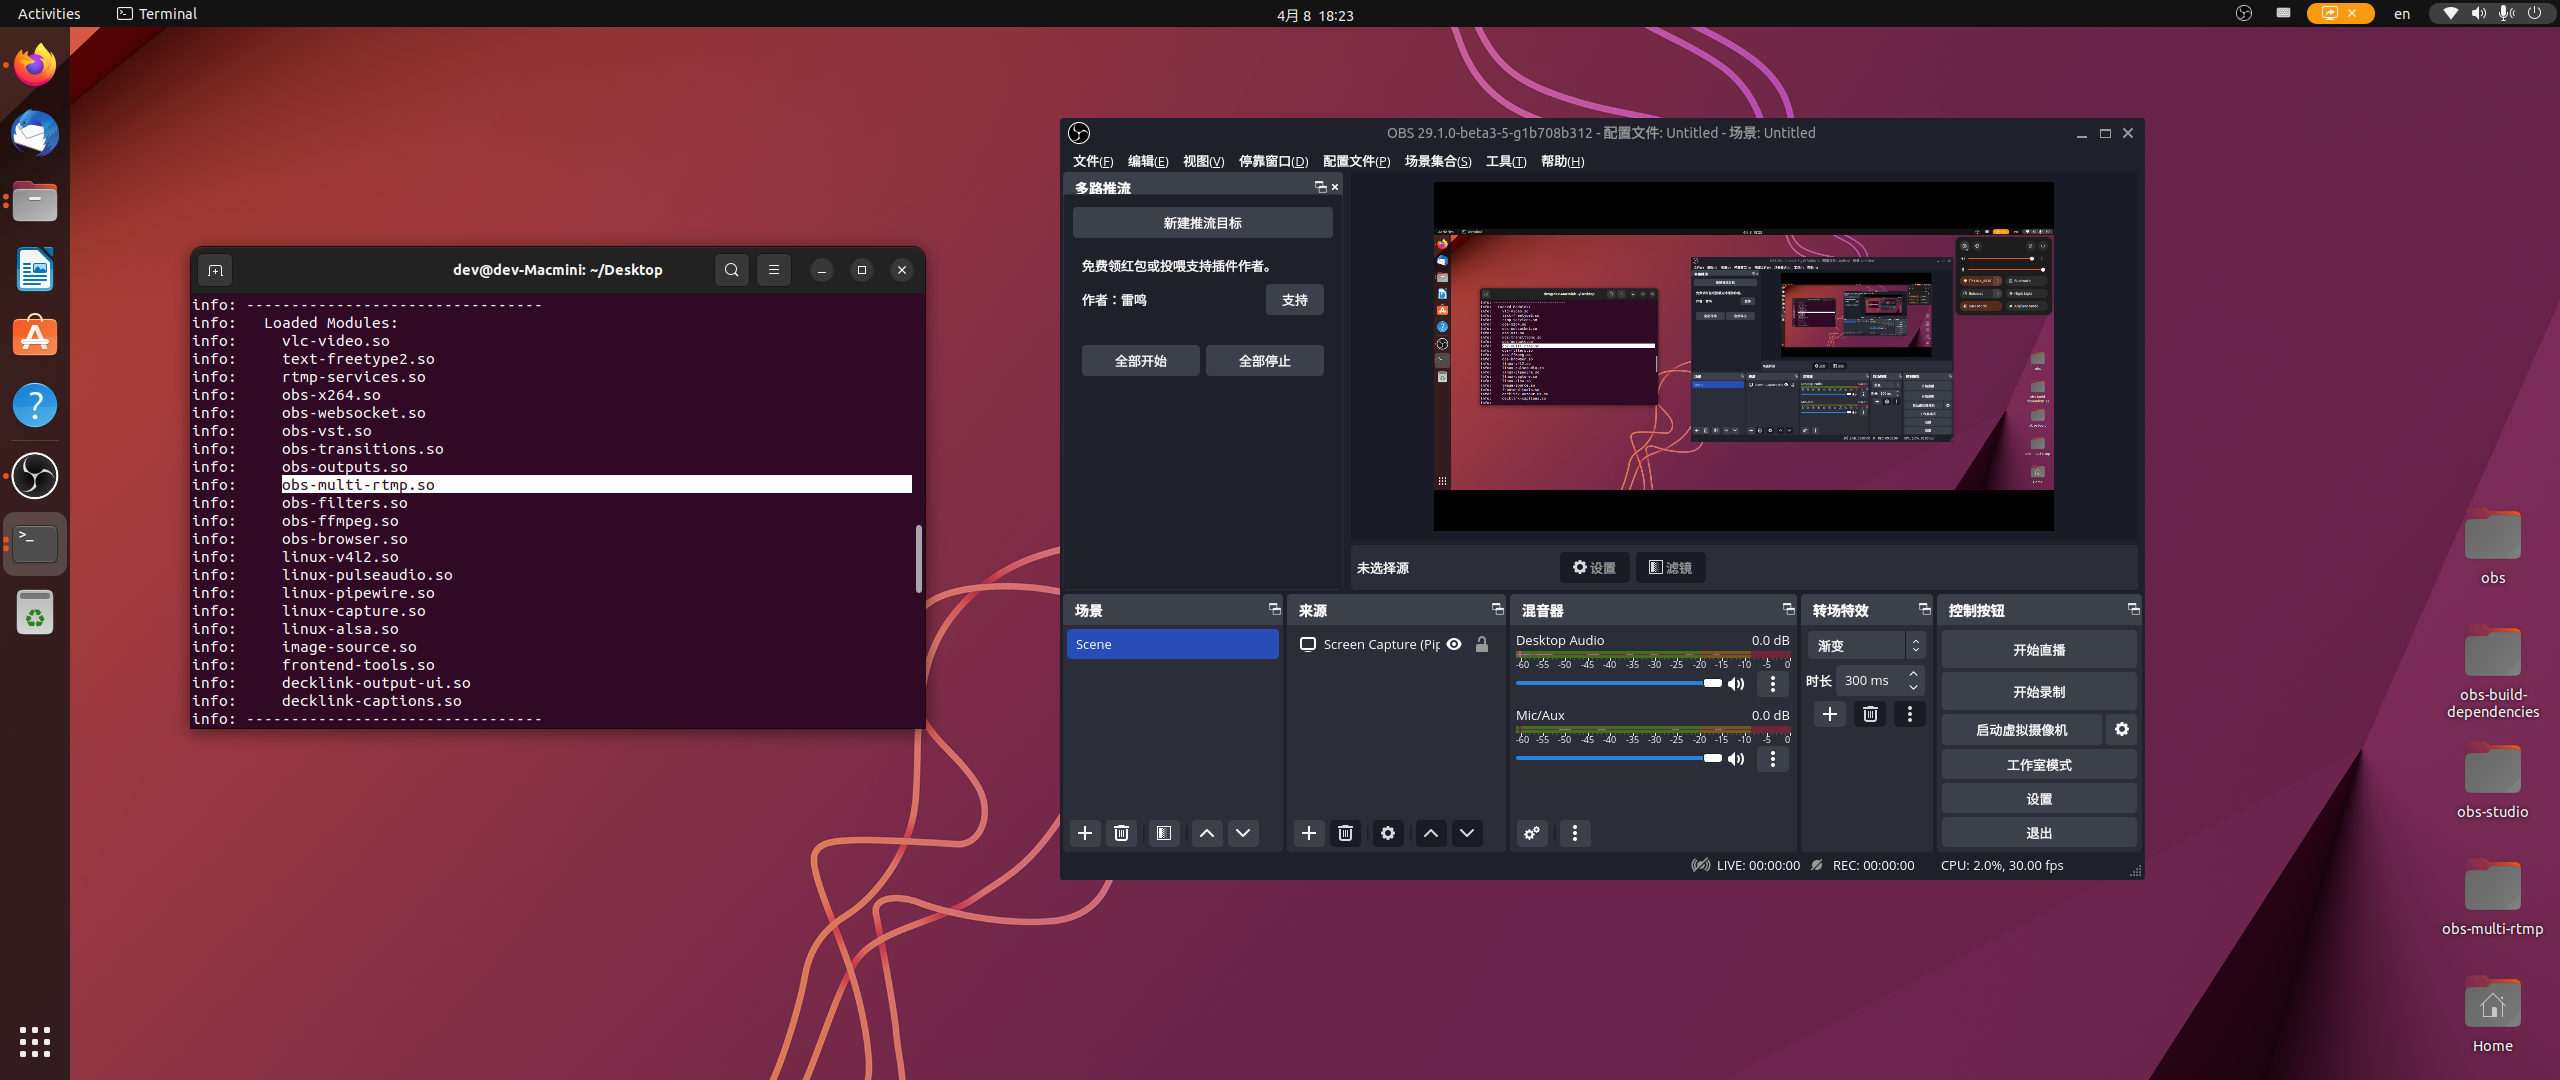Toggle Screen Capture source lock
Viewport: 2560px width, 1080px height.
[x=1482, y=645]
